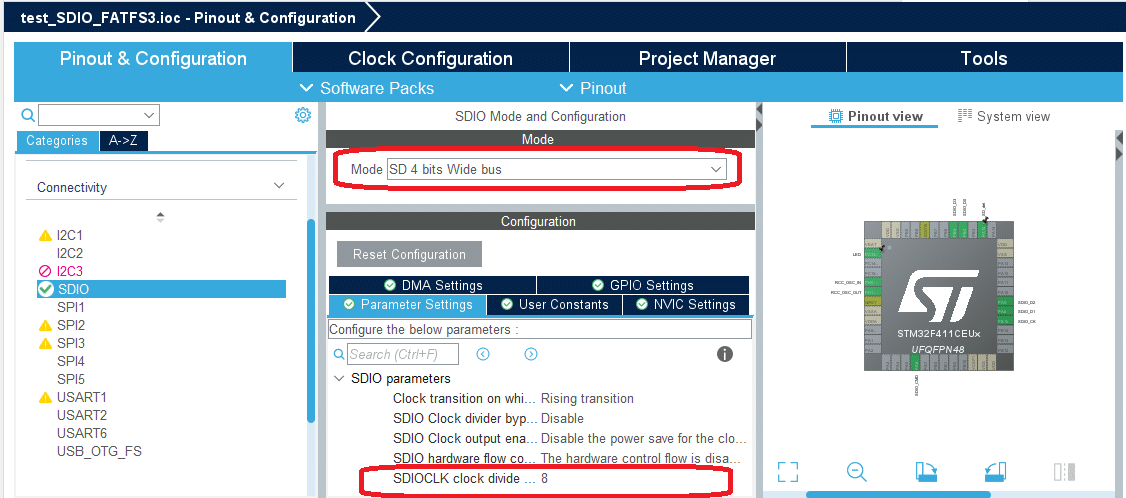Open the settings gear in categories panel
This screenshot has width=1126, height=498.
pos(302,115)
